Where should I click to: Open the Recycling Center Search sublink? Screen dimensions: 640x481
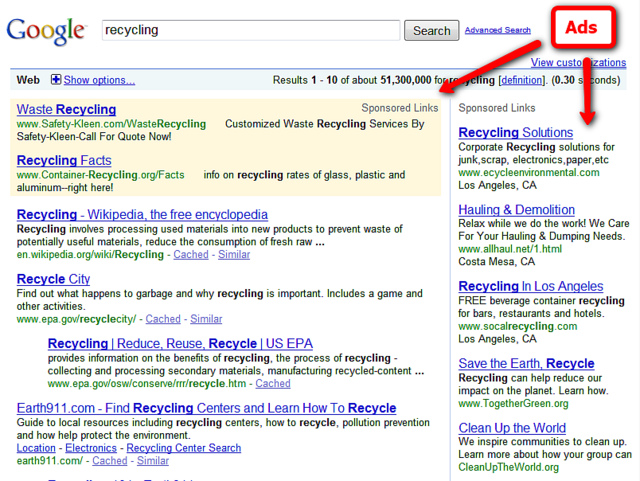click(x=184, y=448)
